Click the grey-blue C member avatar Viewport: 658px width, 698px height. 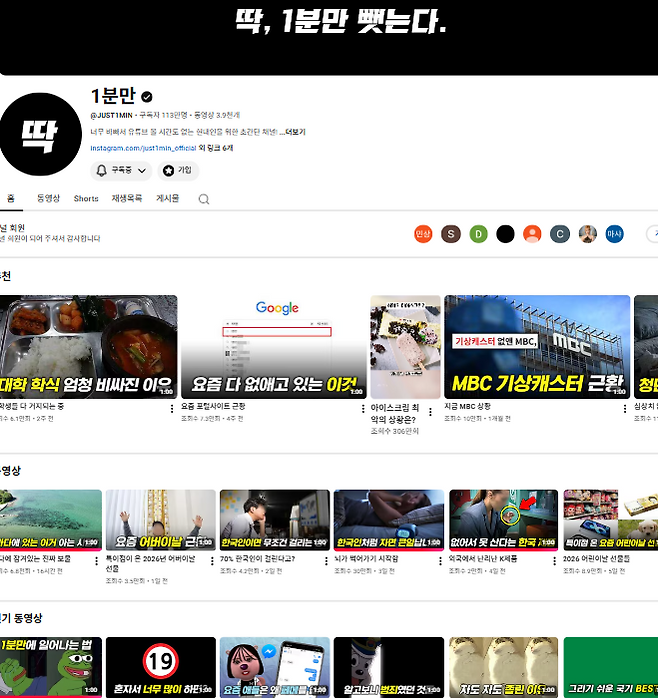pyautogui.click(x=560, y=234)
